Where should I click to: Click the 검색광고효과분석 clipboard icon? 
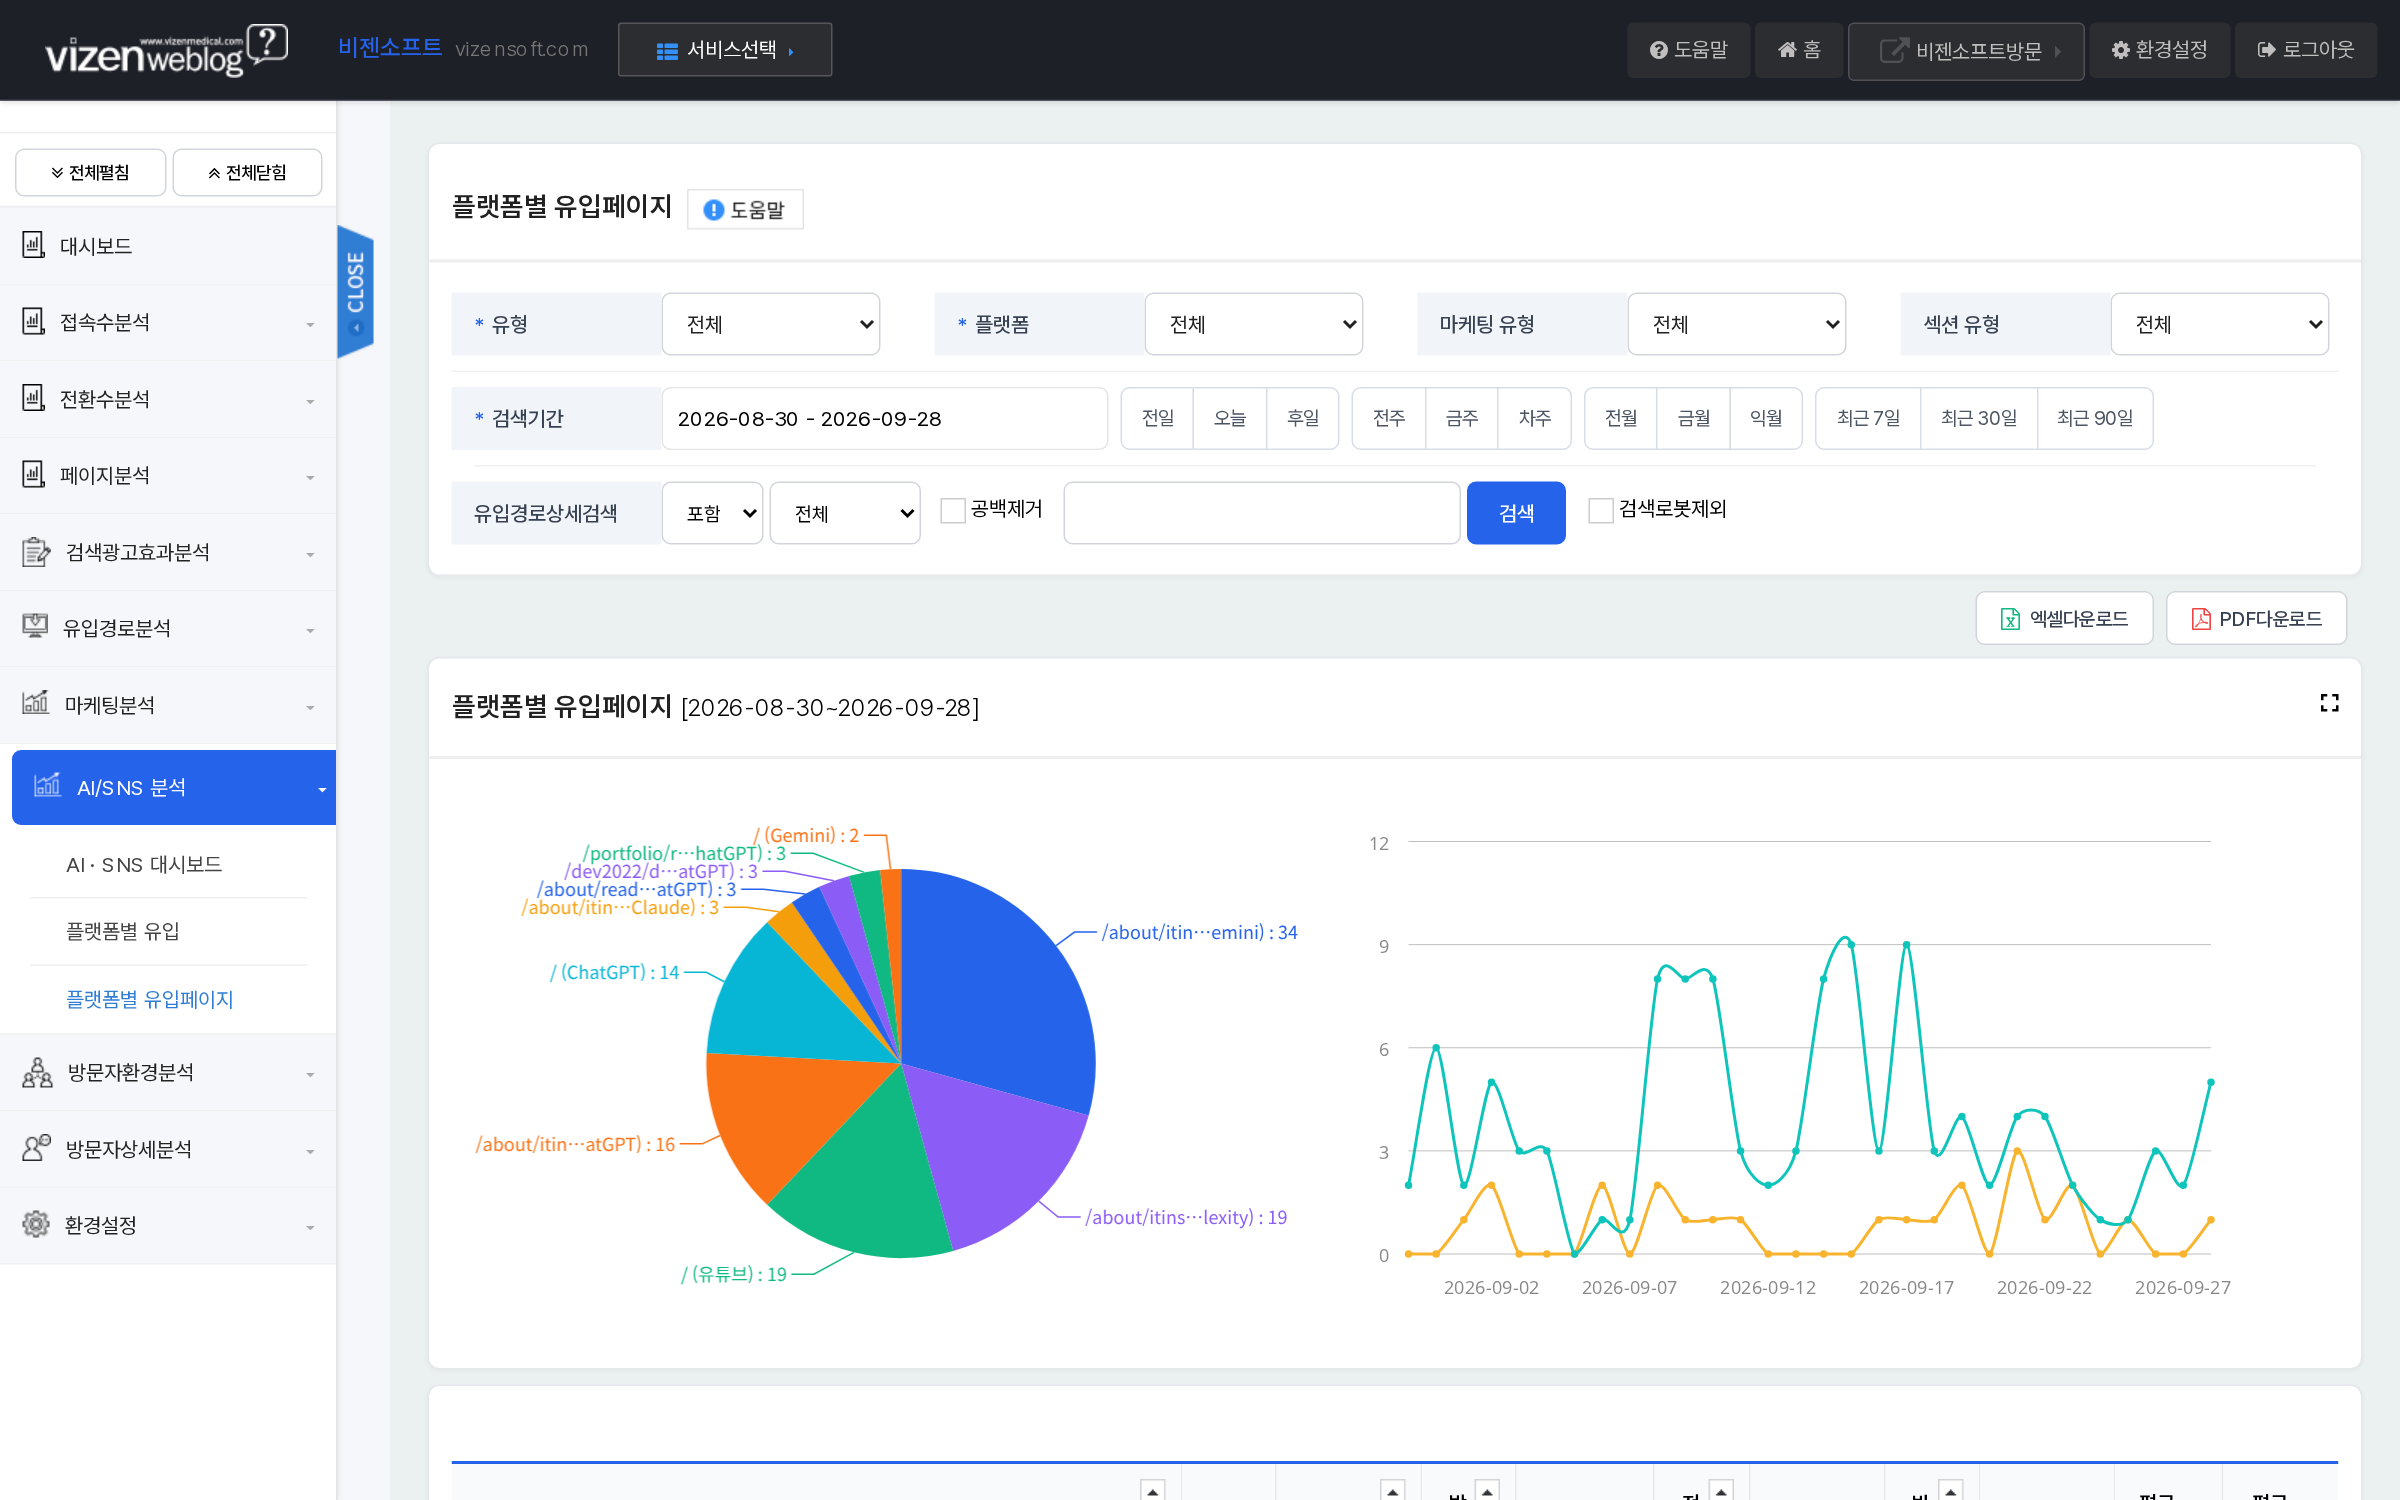(x=36, y=551)
